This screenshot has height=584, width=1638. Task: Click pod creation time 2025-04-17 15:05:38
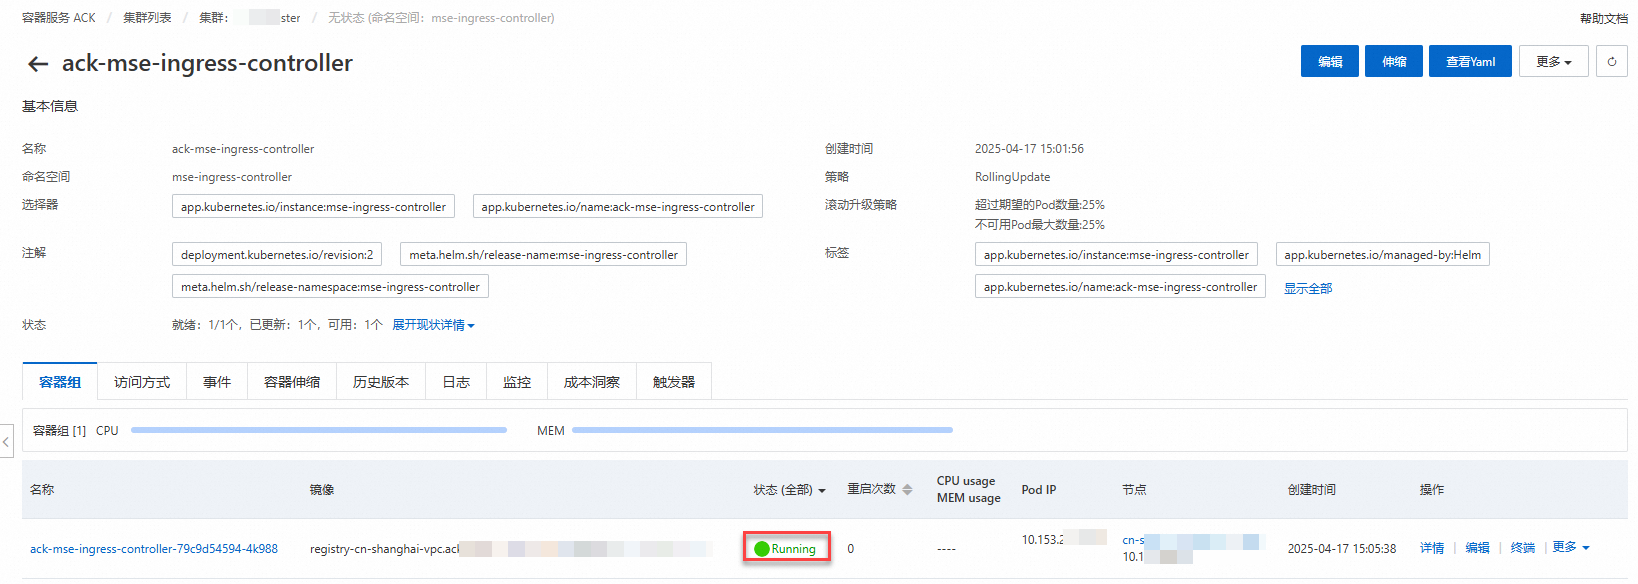coord(1342,549)
